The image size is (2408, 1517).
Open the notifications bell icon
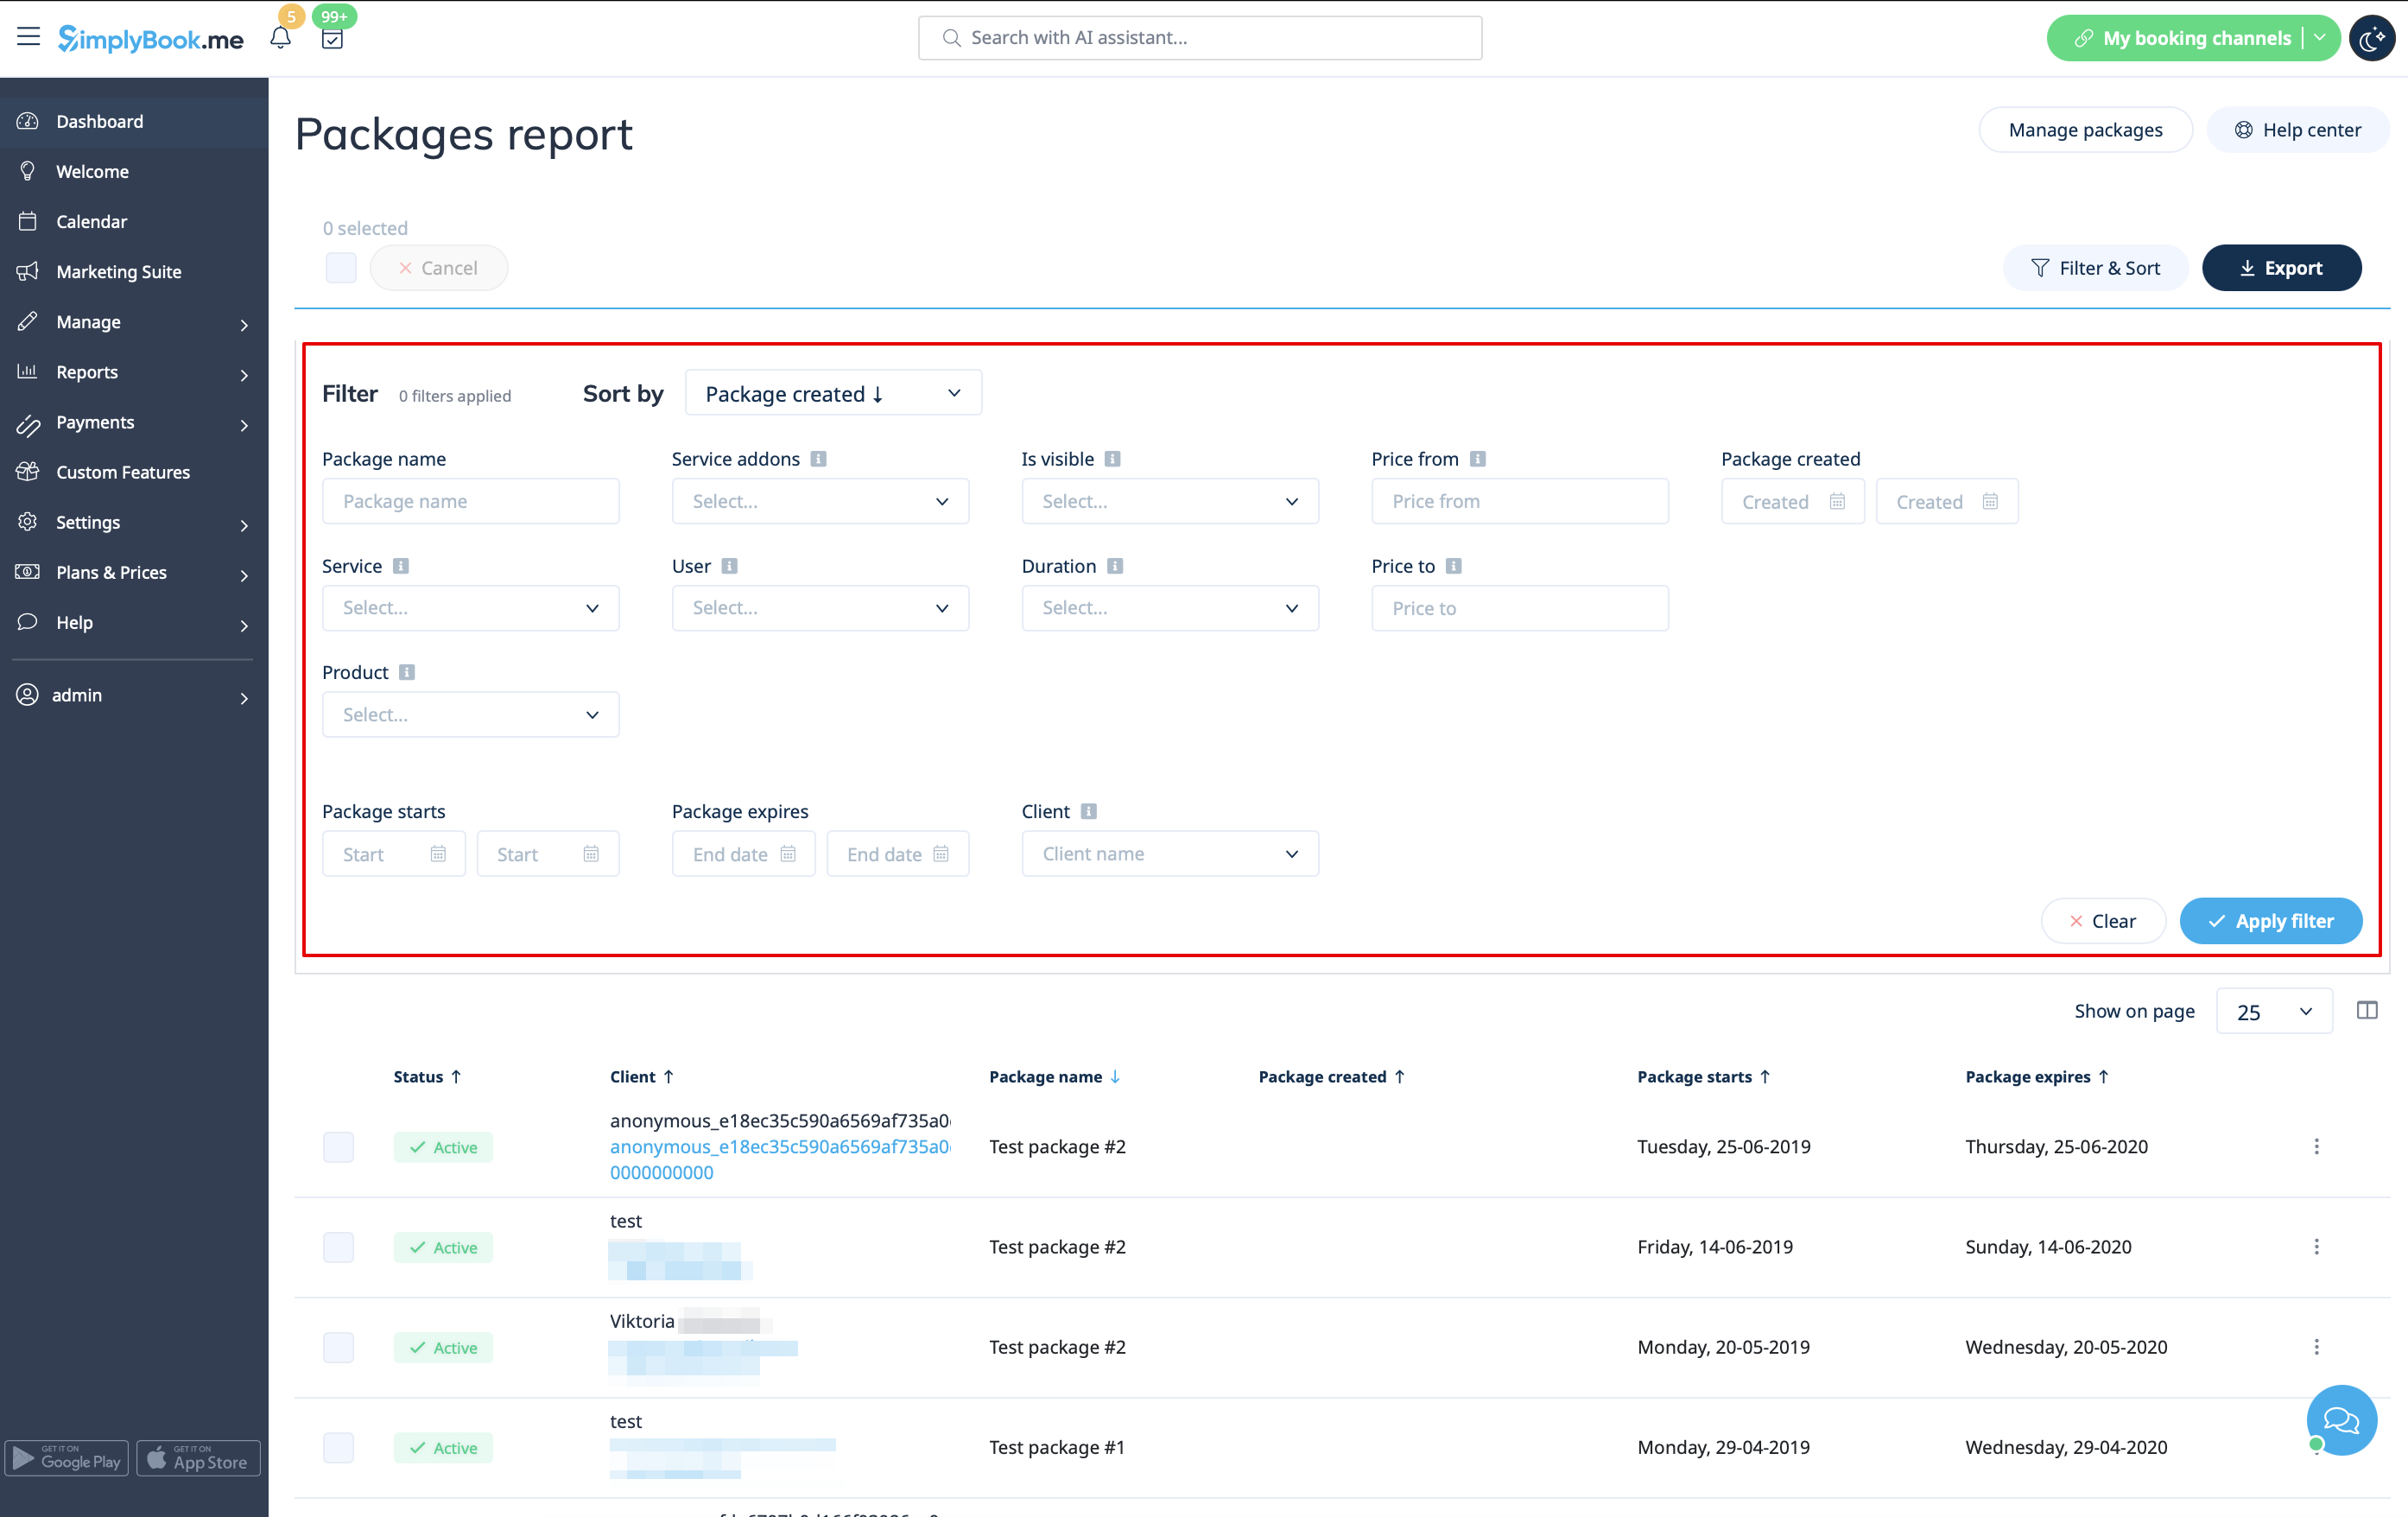click(280, 38)
